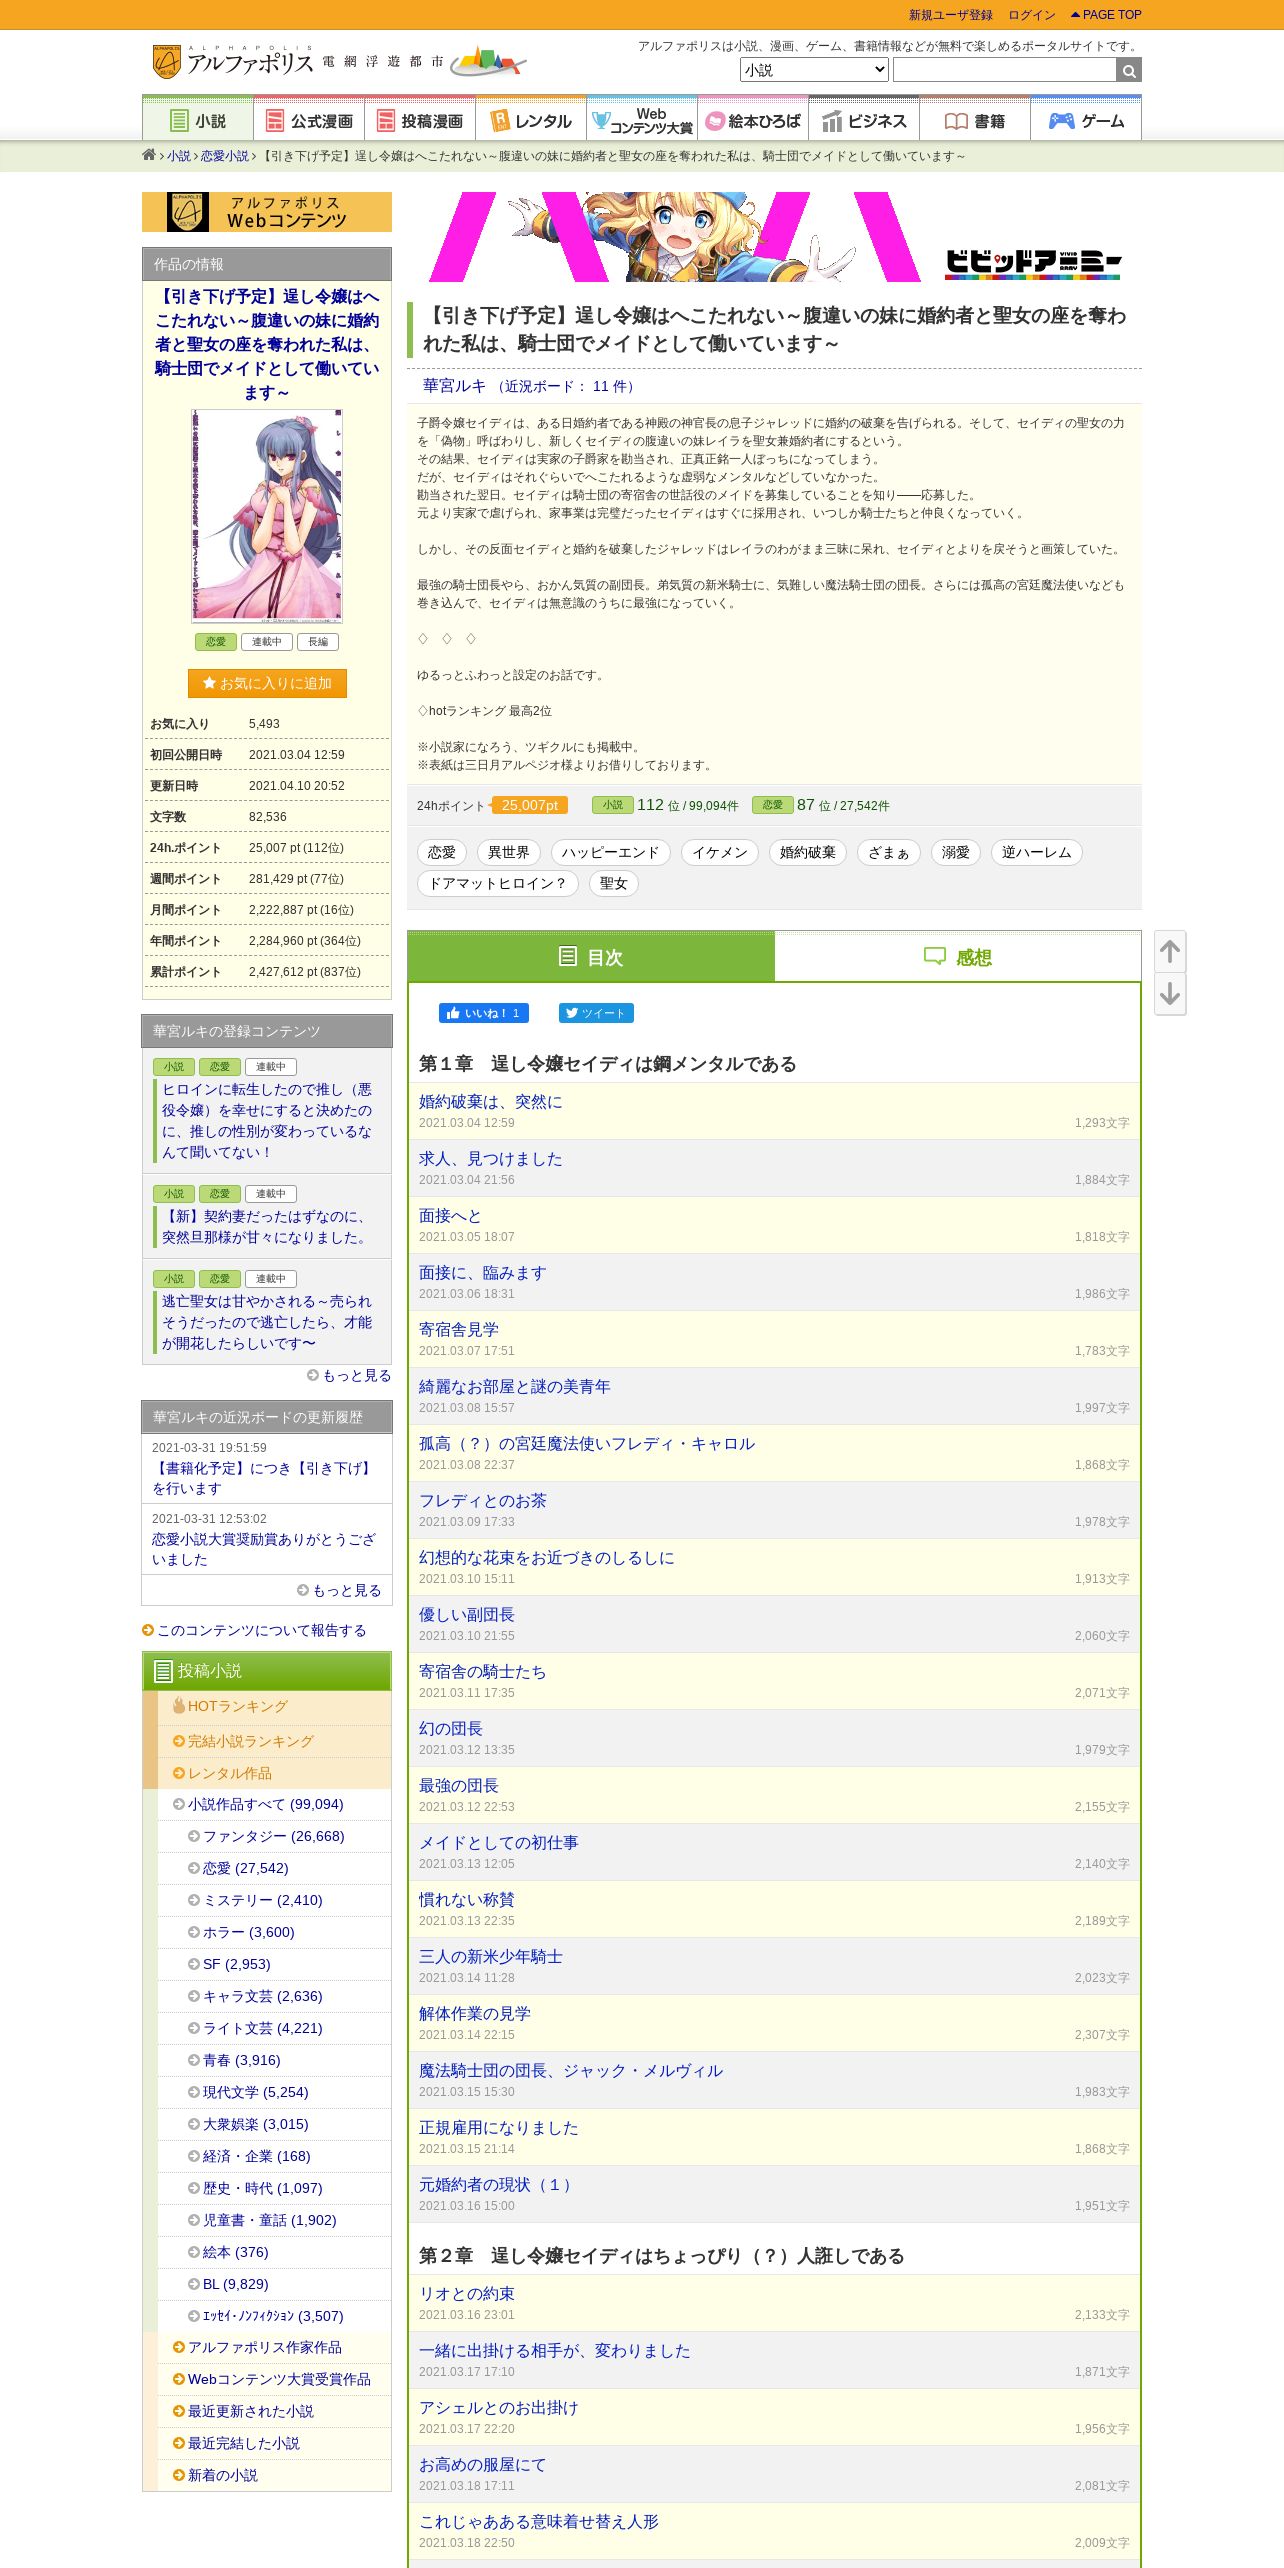Open the 書籍 navigation tab
This screenshot has height=2568, width=1284.
point(975,120)
